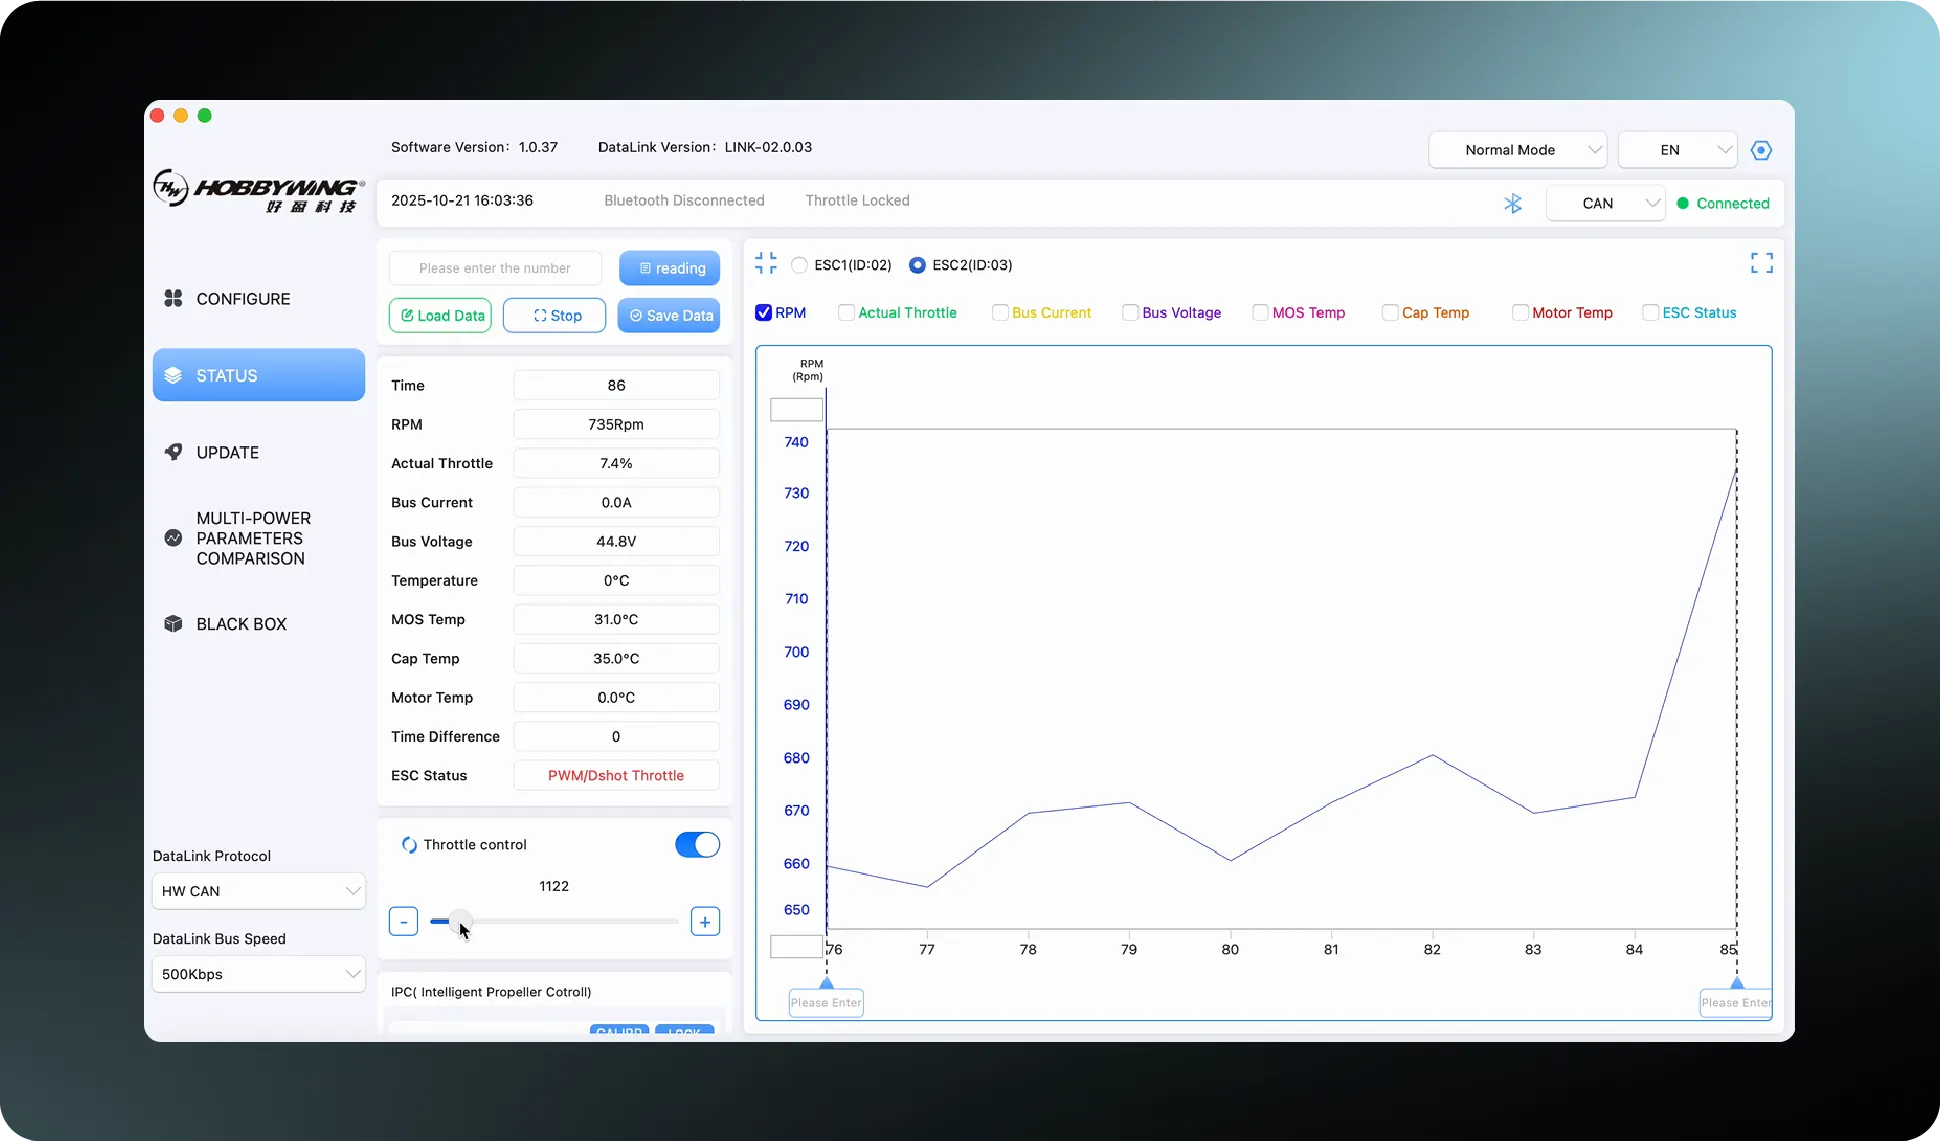Click the Load Data button
The image size is (1940, 1141).
[x=439, y=315]
